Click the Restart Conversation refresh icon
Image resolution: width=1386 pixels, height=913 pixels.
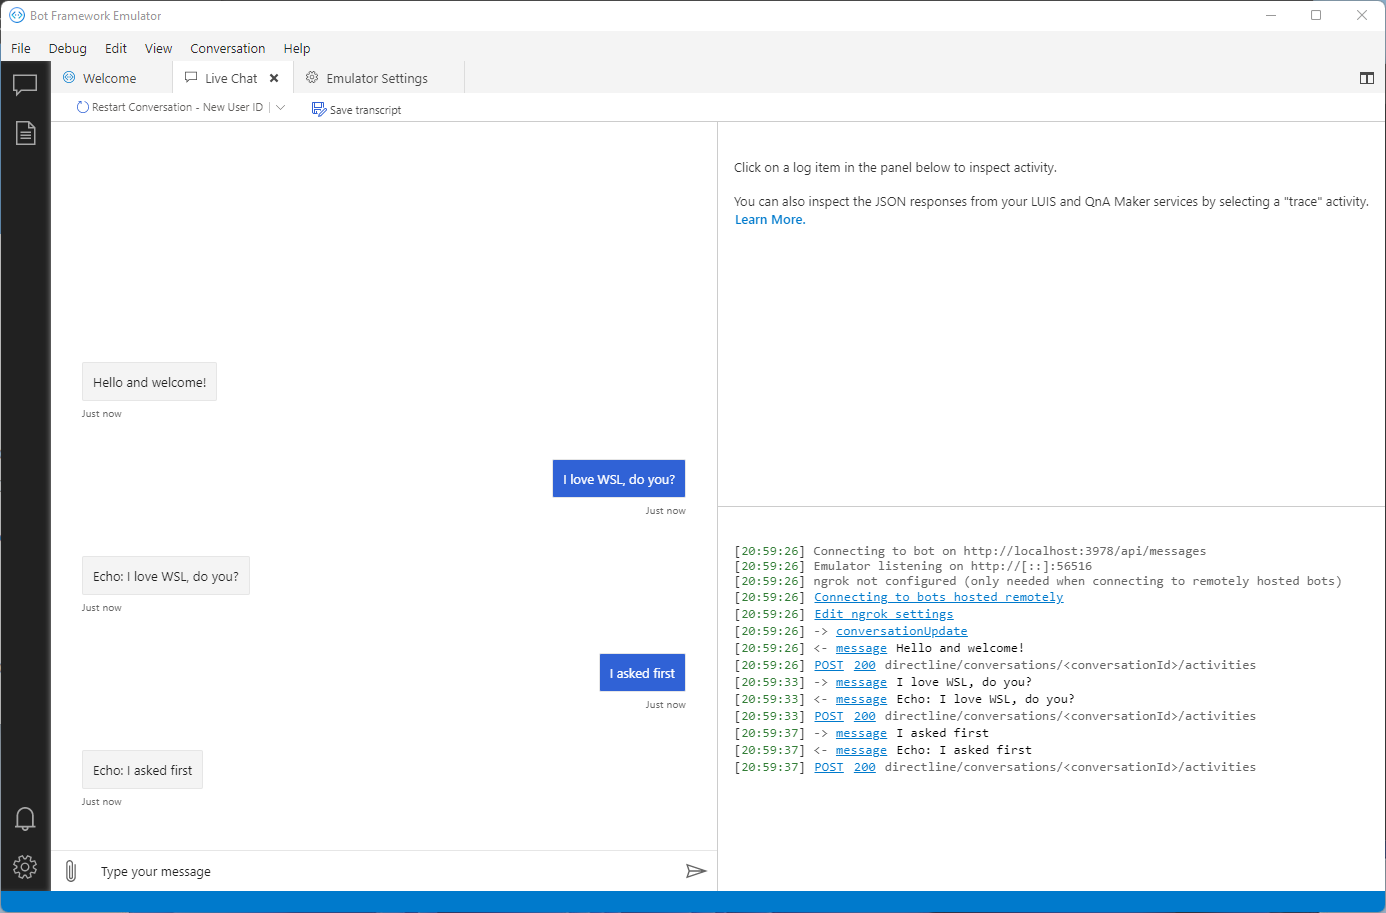coord(83,107)
